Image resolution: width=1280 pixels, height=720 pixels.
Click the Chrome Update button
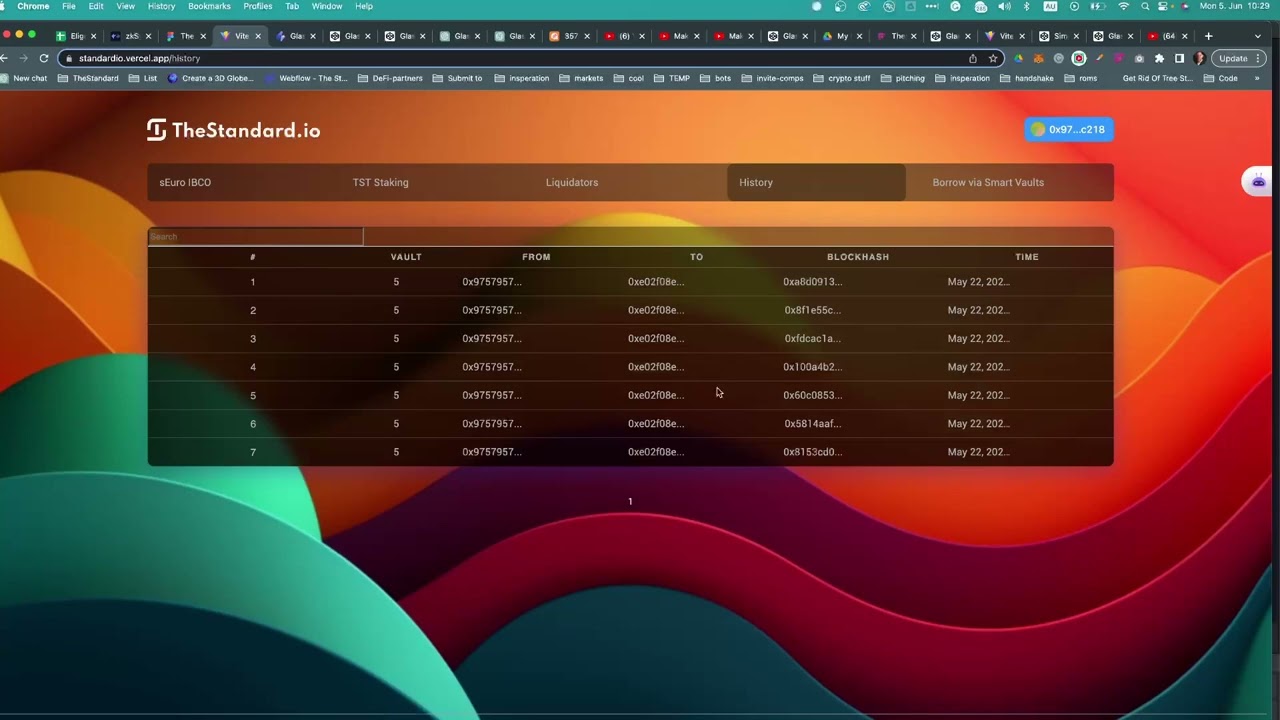click(1239, 58)
